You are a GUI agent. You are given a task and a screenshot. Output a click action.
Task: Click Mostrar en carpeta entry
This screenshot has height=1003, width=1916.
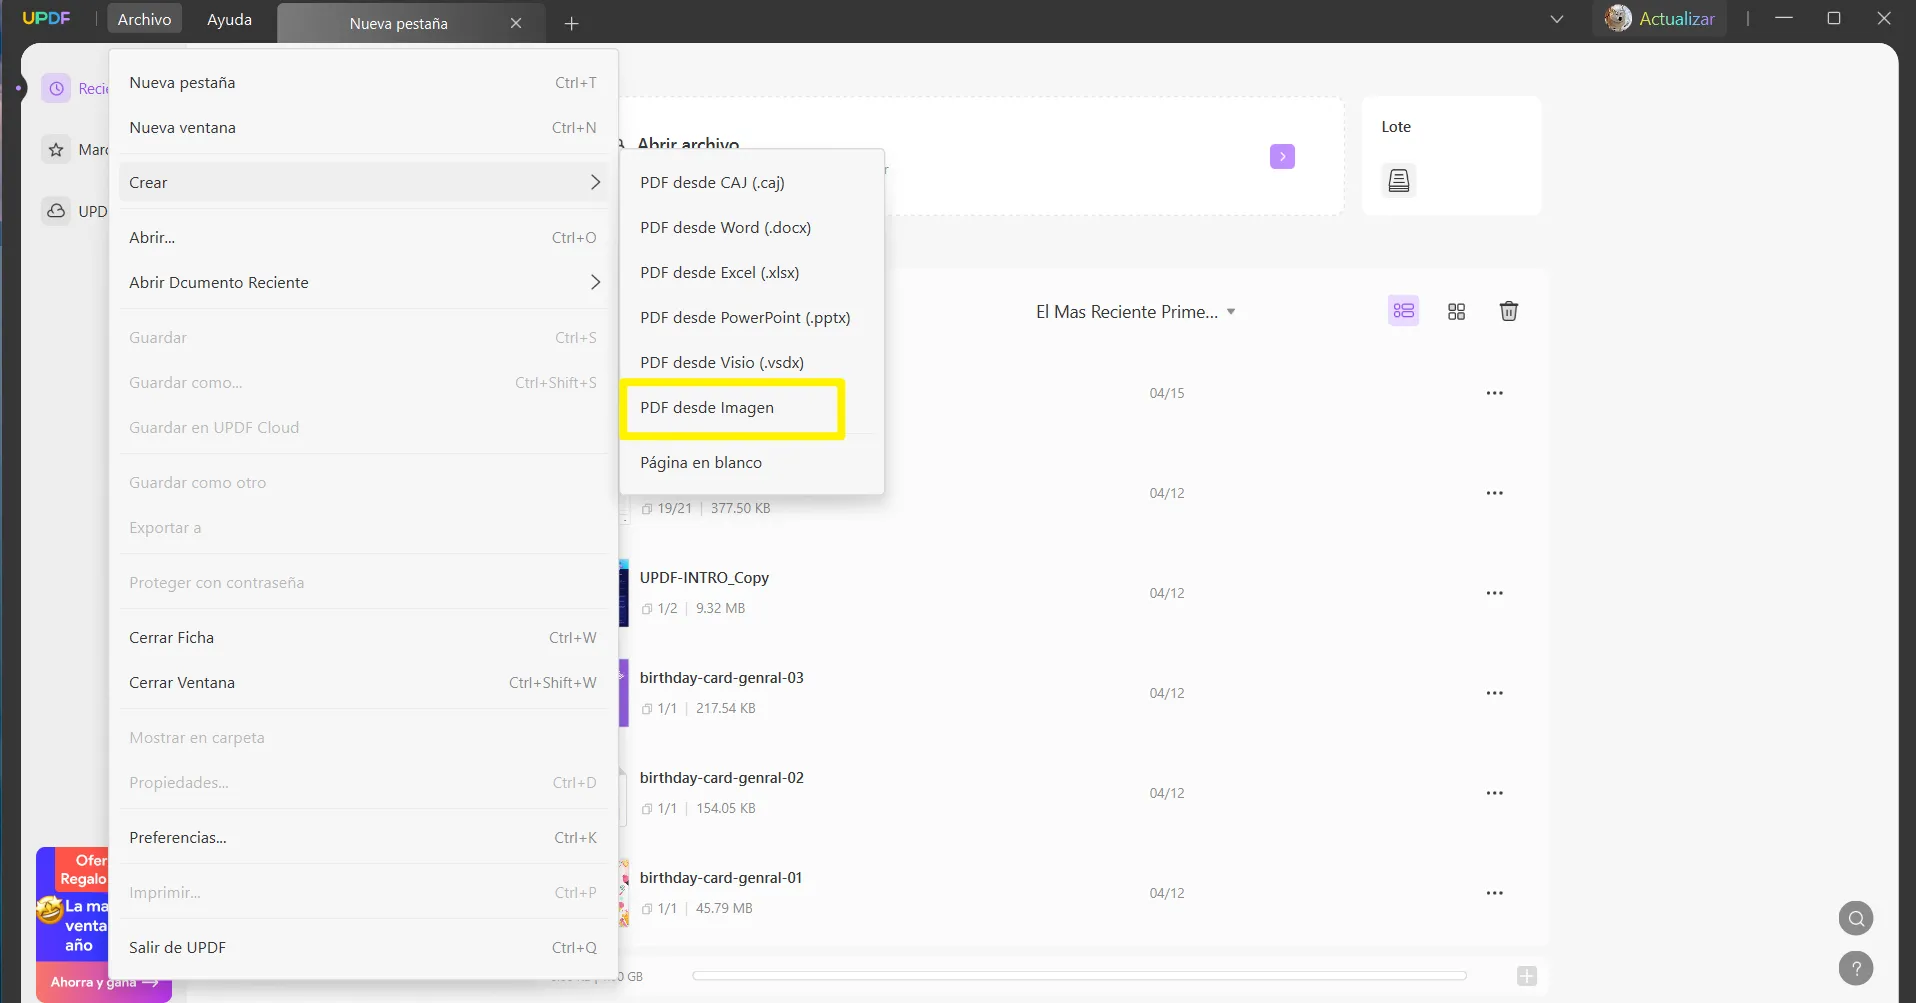point(363,738)
